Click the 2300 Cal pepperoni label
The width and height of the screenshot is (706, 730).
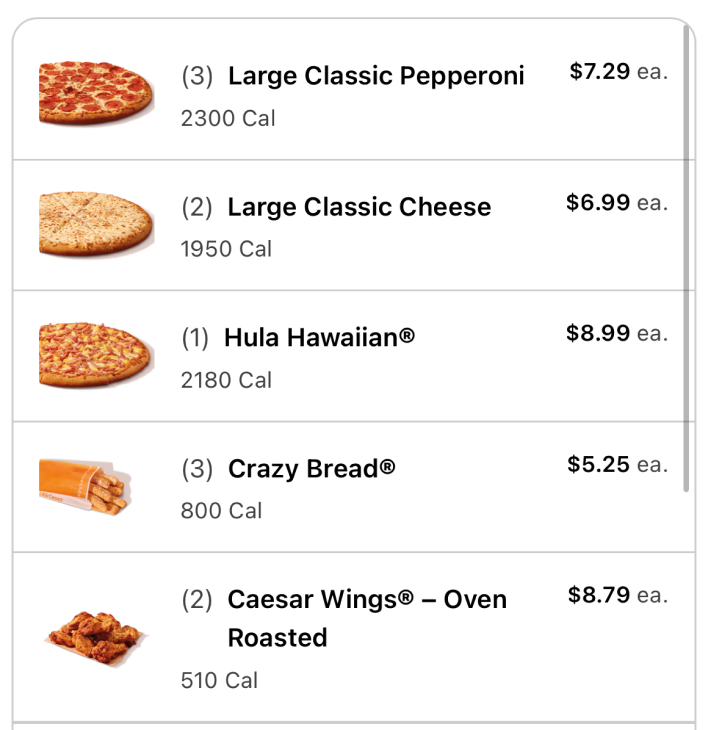tap(228, 118)
